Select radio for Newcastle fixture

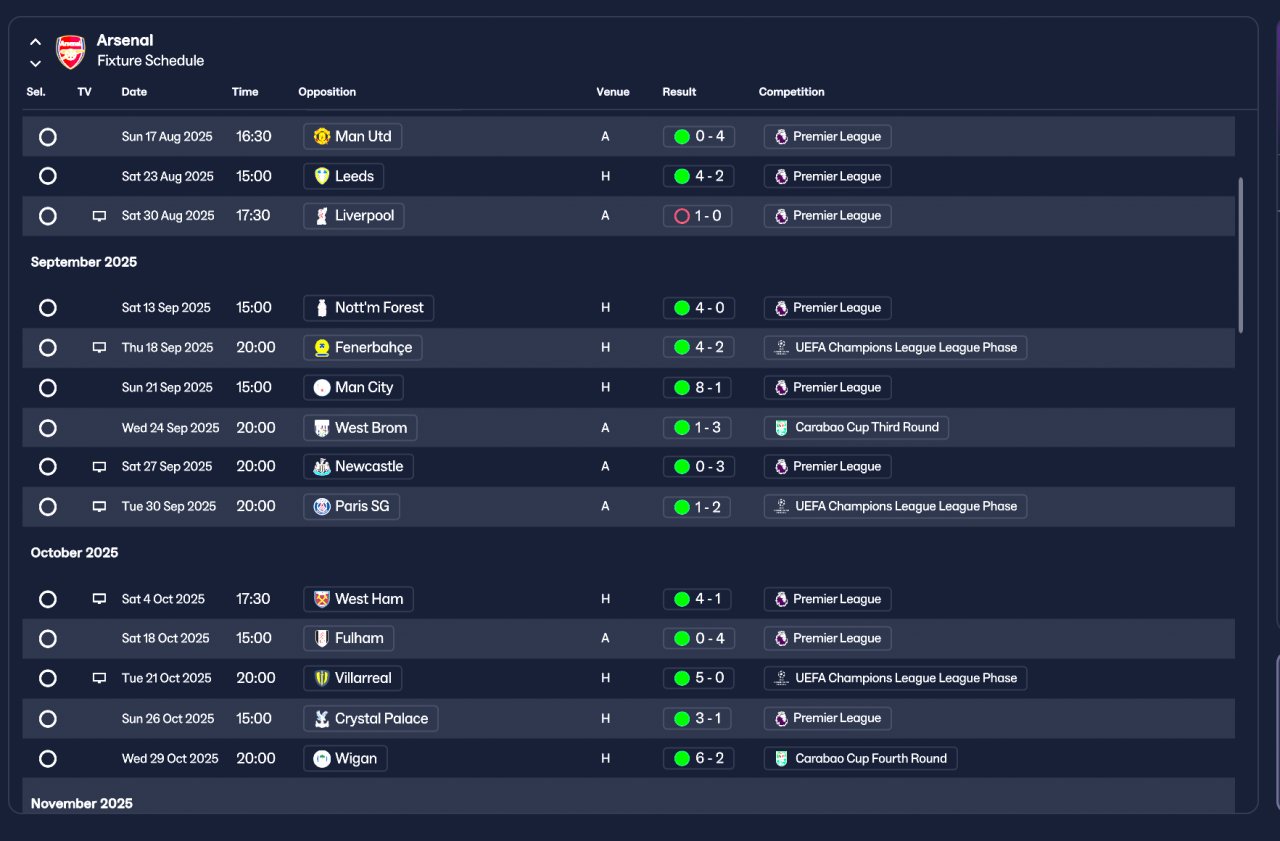pos(48,467)
